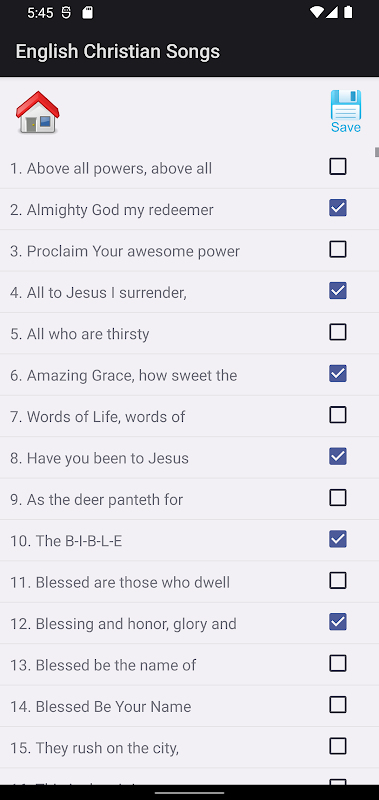The height and width of the screenshot is (800, 379).
Task: Uncheck Almighty God my redeemer checkbox
Action: point(338,208)
